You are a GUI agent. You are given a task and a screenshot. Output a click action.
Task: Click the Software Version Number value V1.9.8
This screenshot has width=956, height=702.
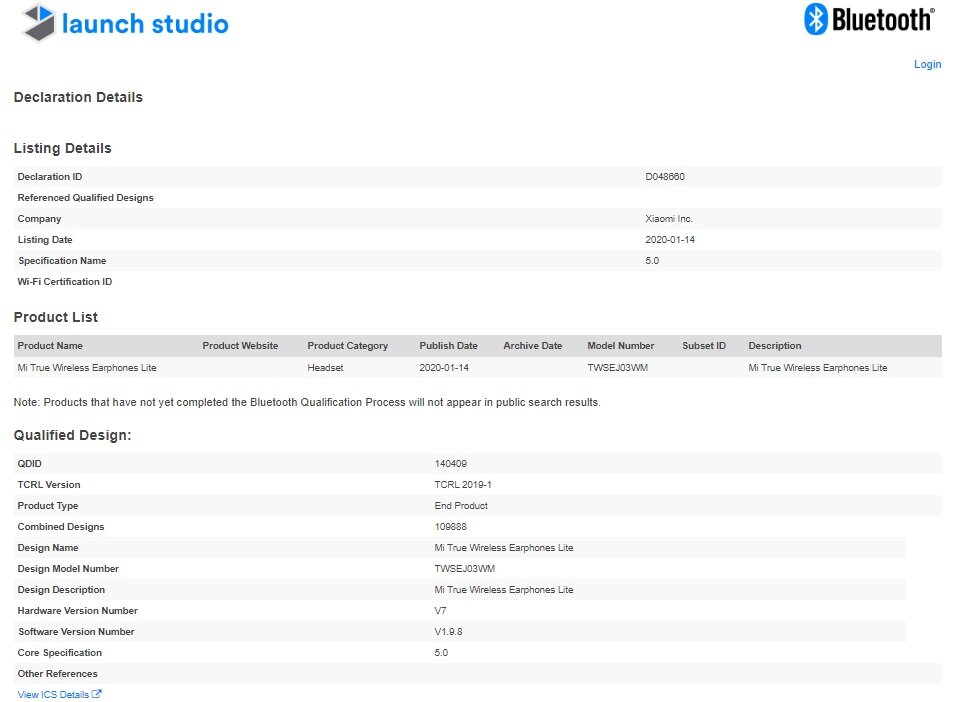click(448, 632)
